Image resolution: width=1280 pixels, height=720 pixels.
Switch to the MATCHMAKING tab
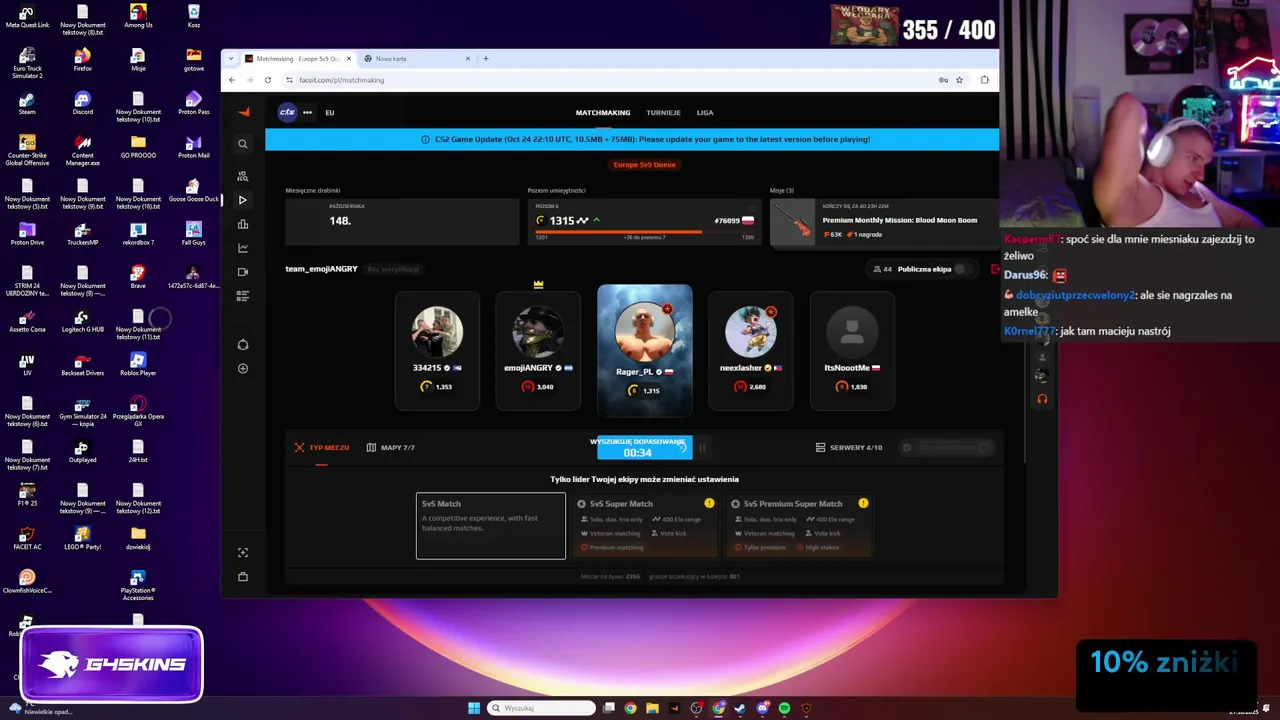pos(603,113)
